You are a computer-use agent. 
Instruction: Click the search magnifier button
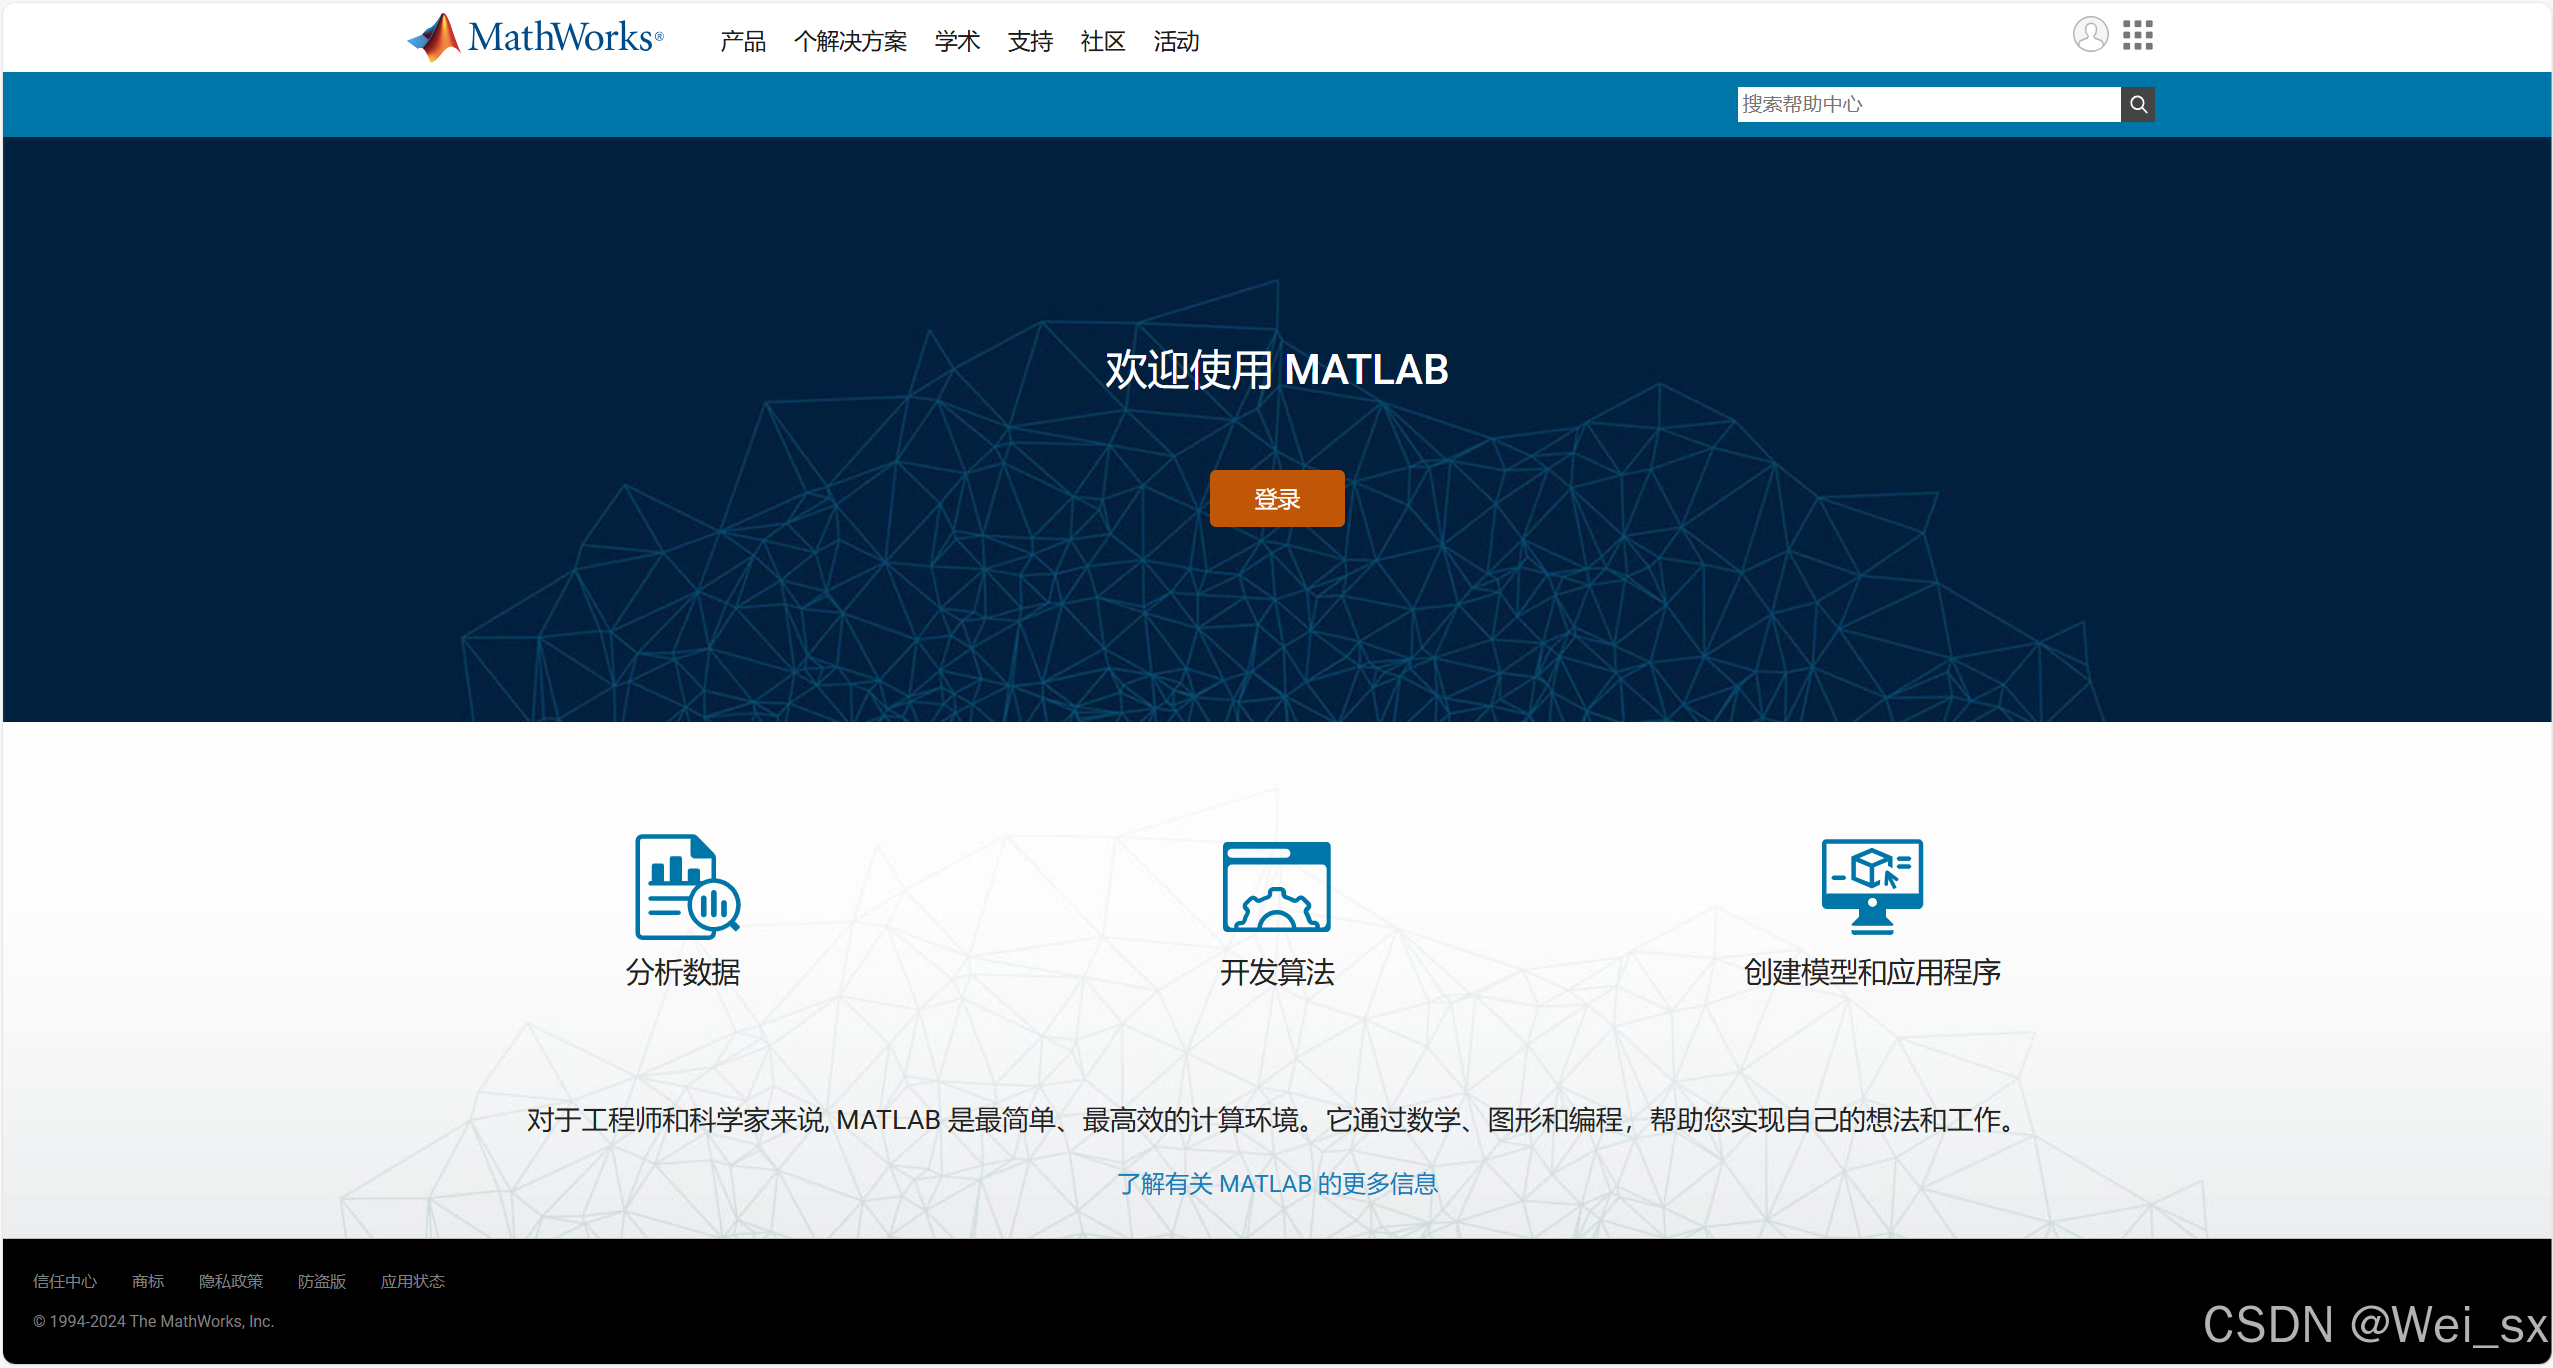point(2137,104)
